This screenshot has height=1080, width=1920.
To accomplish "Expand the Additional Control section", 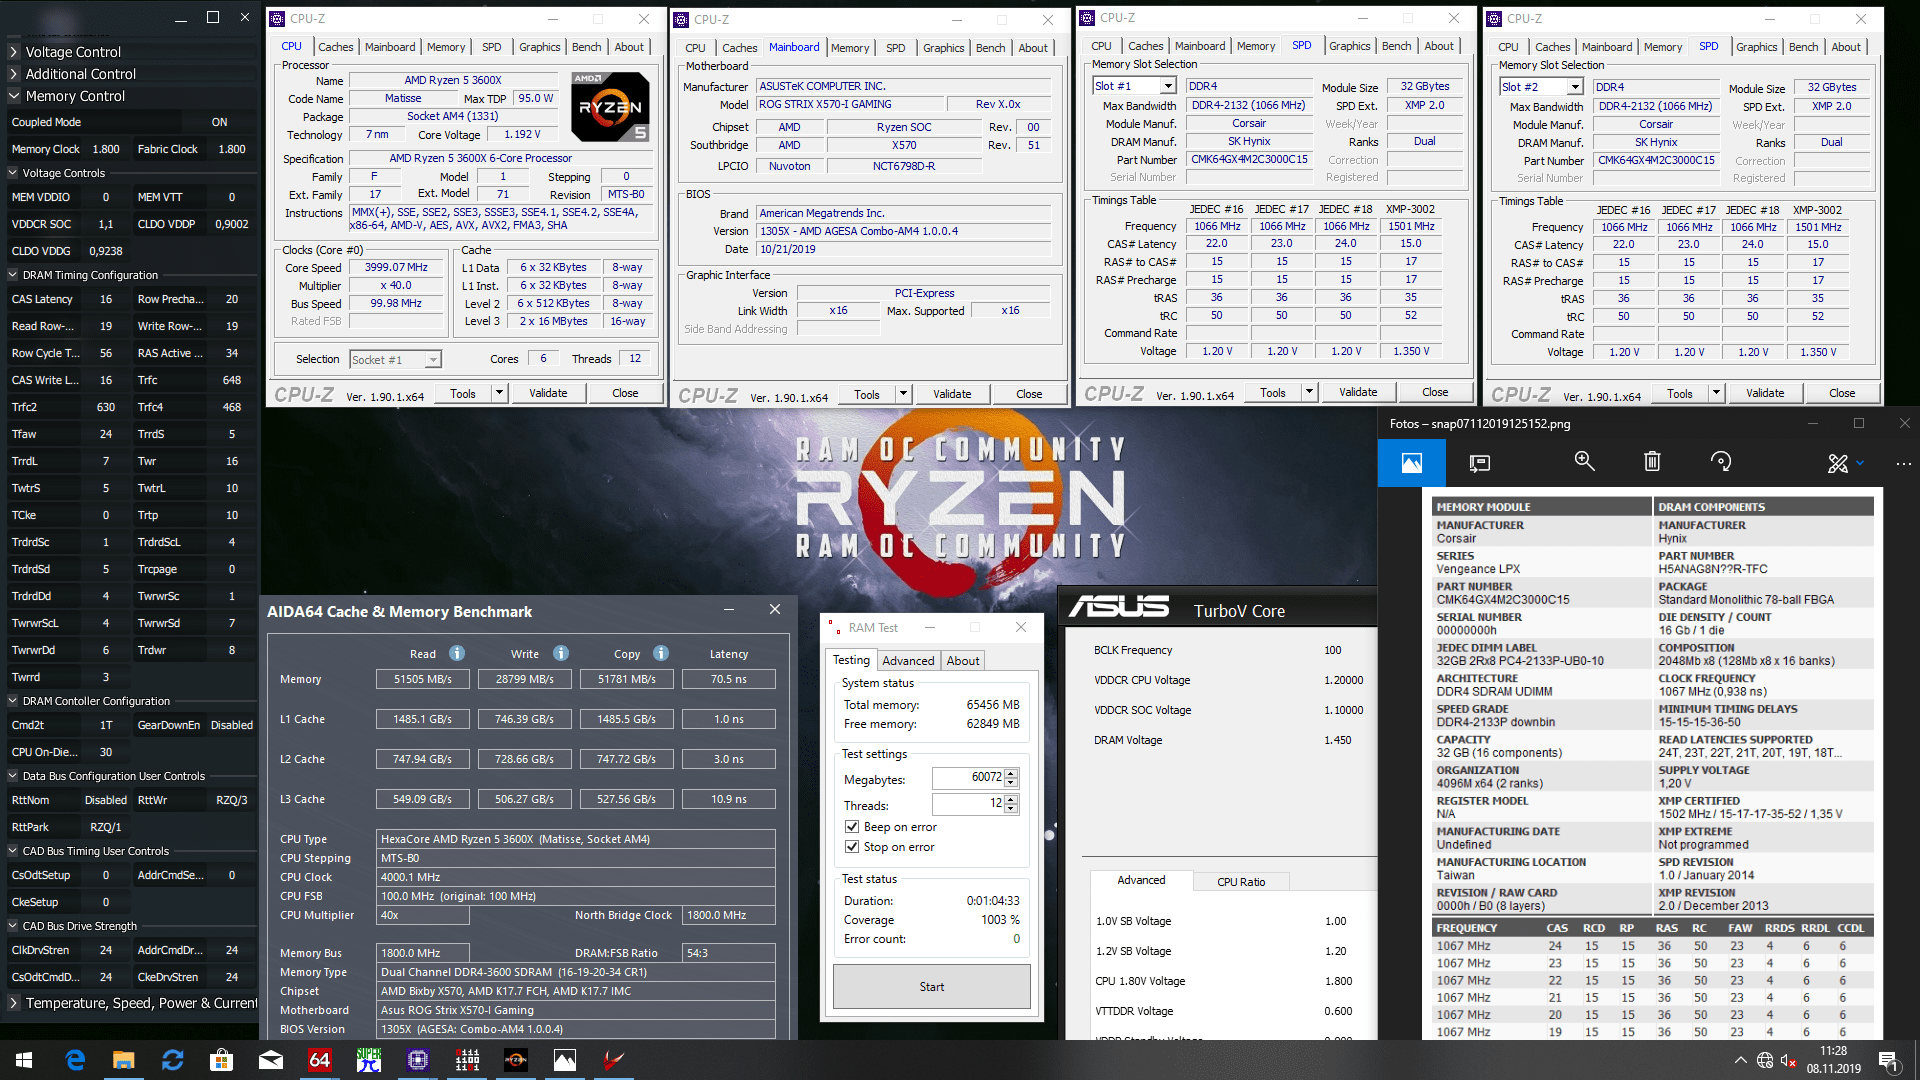I will pyautogui.click(x=14, y=74).
